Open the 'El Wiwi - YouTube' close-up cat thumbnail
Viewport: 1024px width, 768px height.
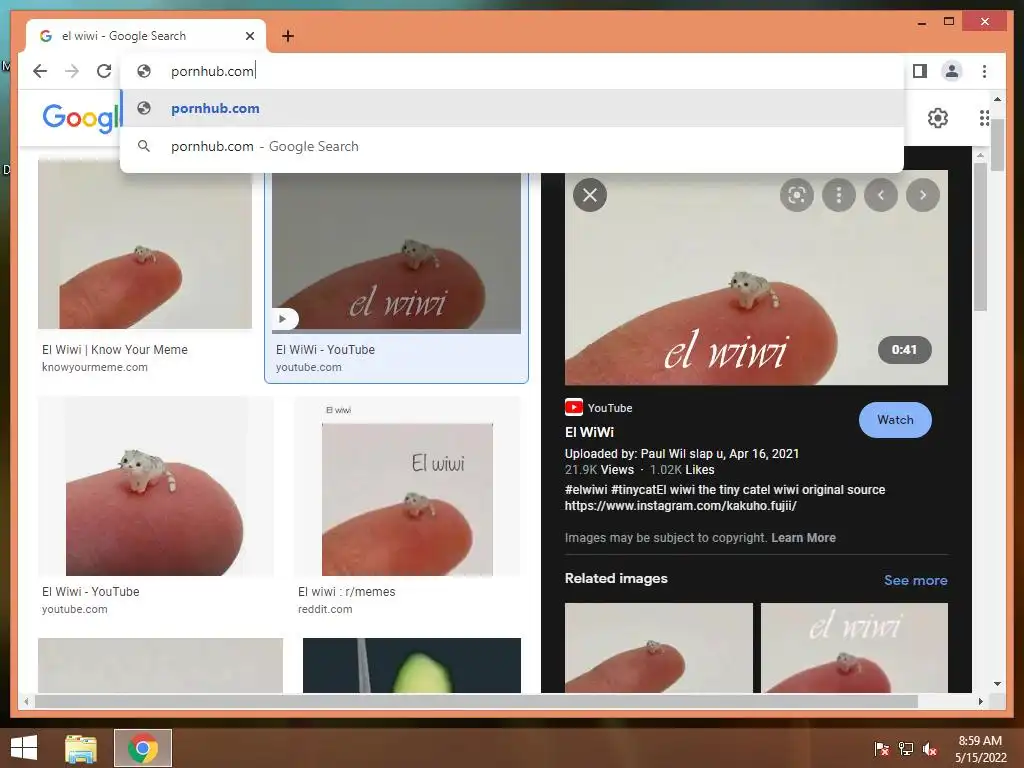click(156, 487)
